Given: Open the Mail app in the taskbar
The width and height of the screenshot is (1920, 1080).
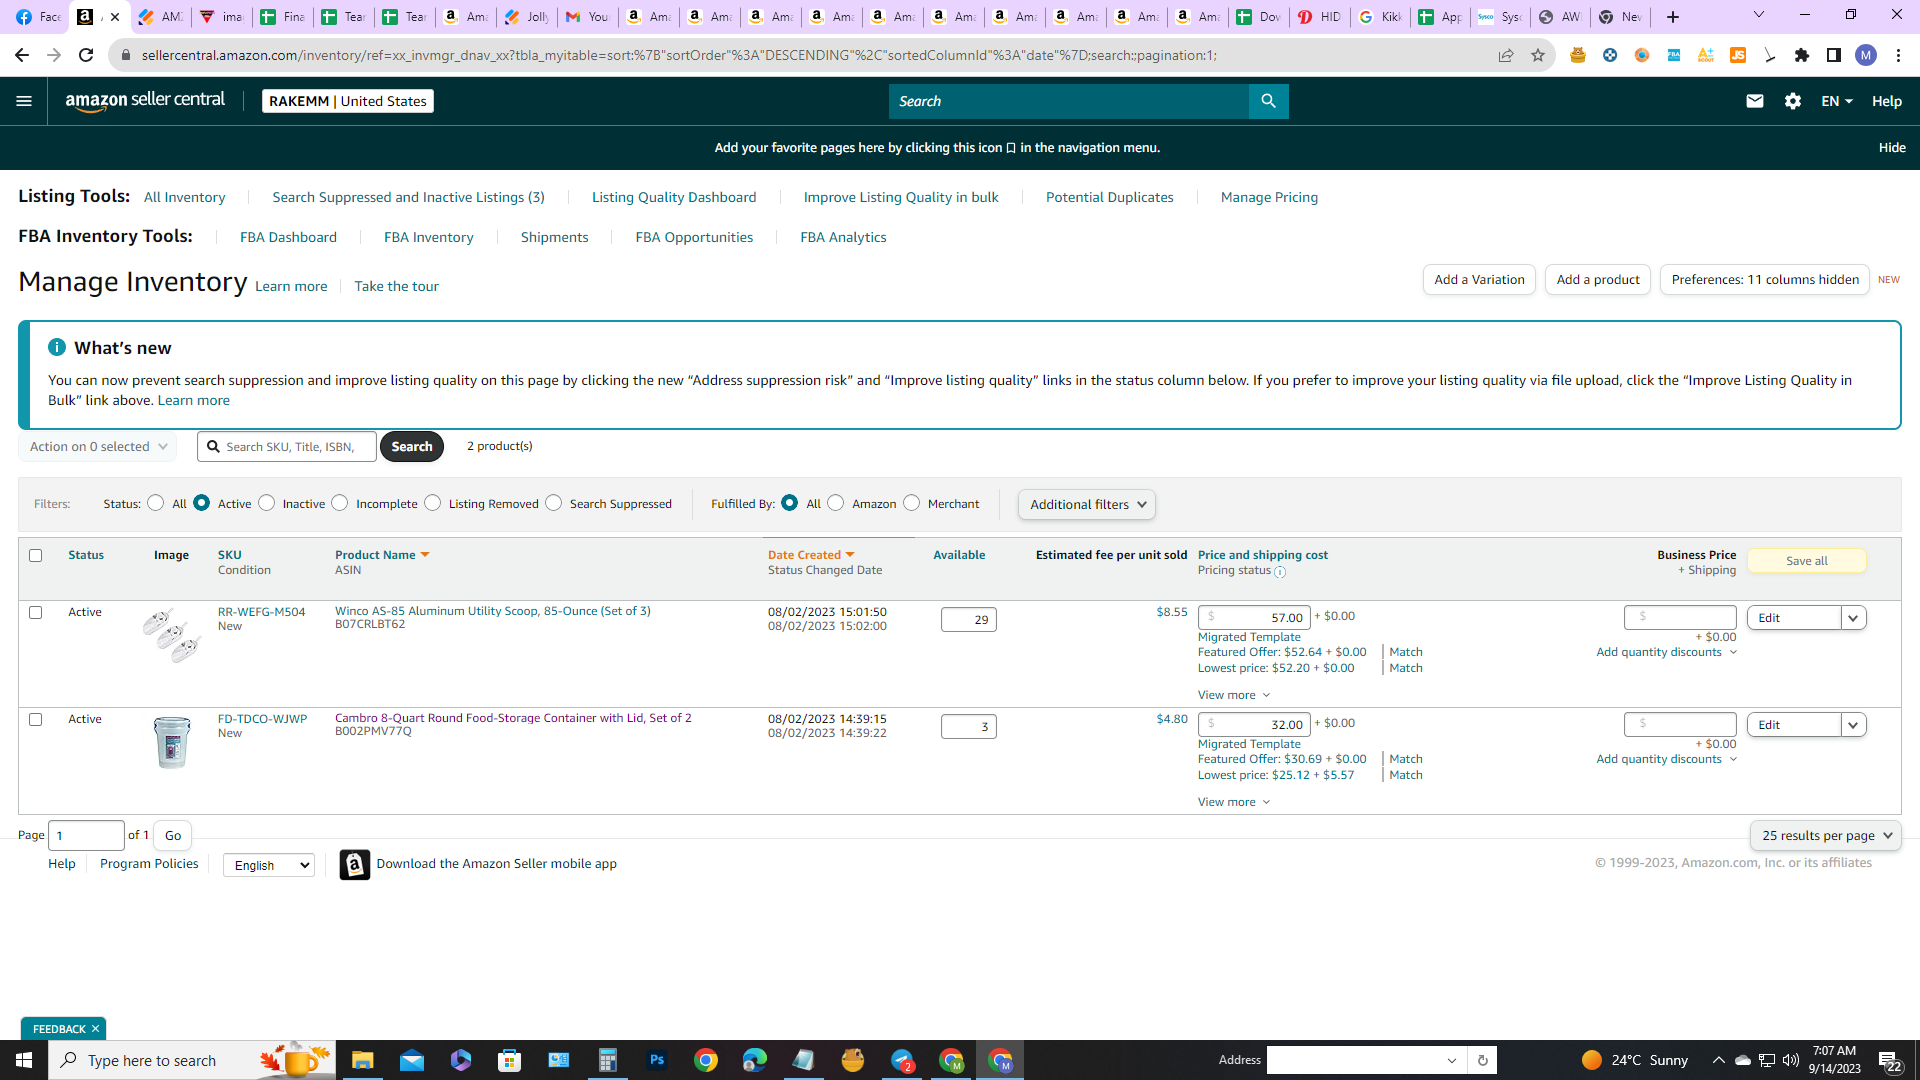Looking at the screenshot, I should (412, 1060).
